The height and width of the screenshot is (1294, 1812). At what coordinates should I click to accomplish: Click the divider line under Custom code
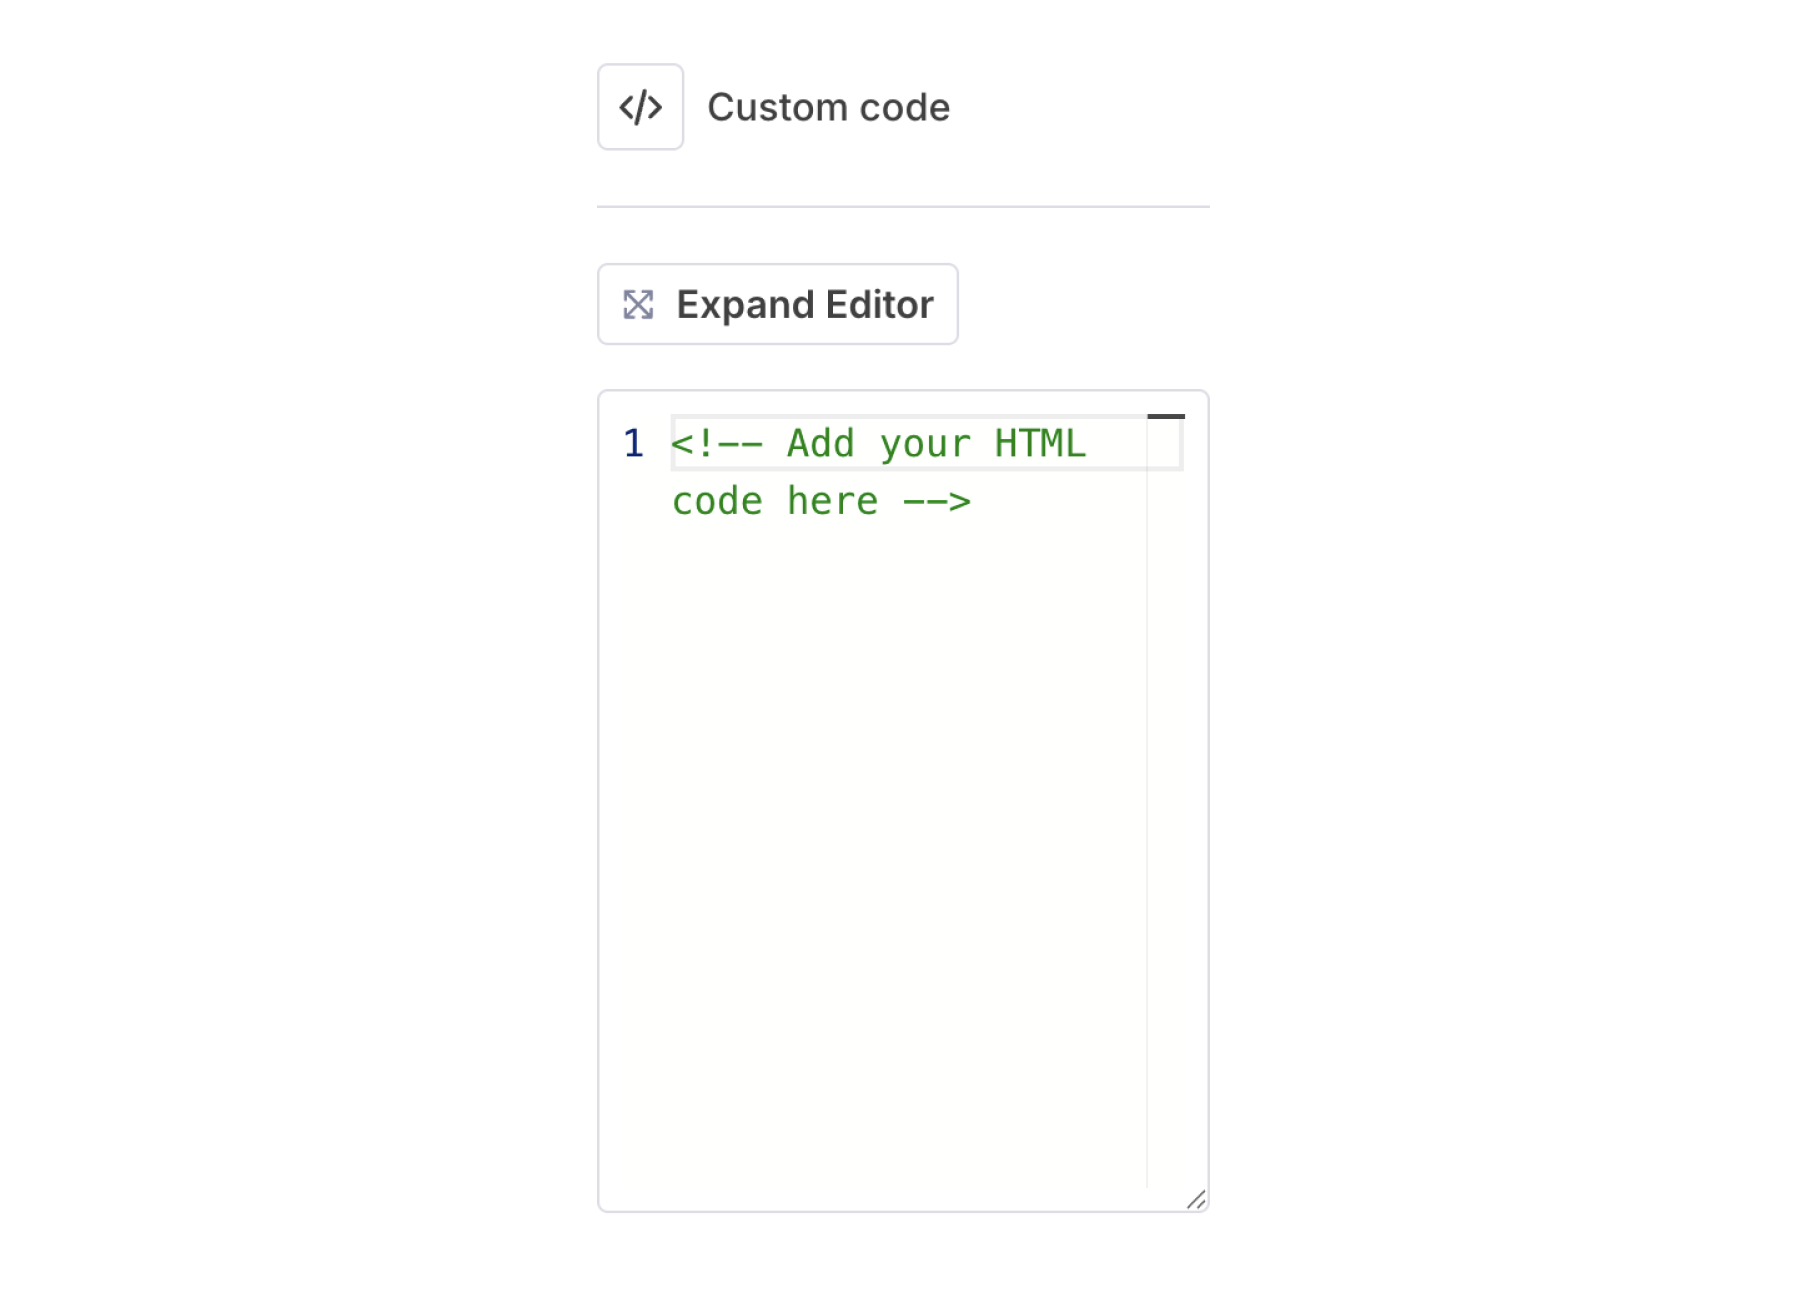pyautogui.click(x=902, y=206)
